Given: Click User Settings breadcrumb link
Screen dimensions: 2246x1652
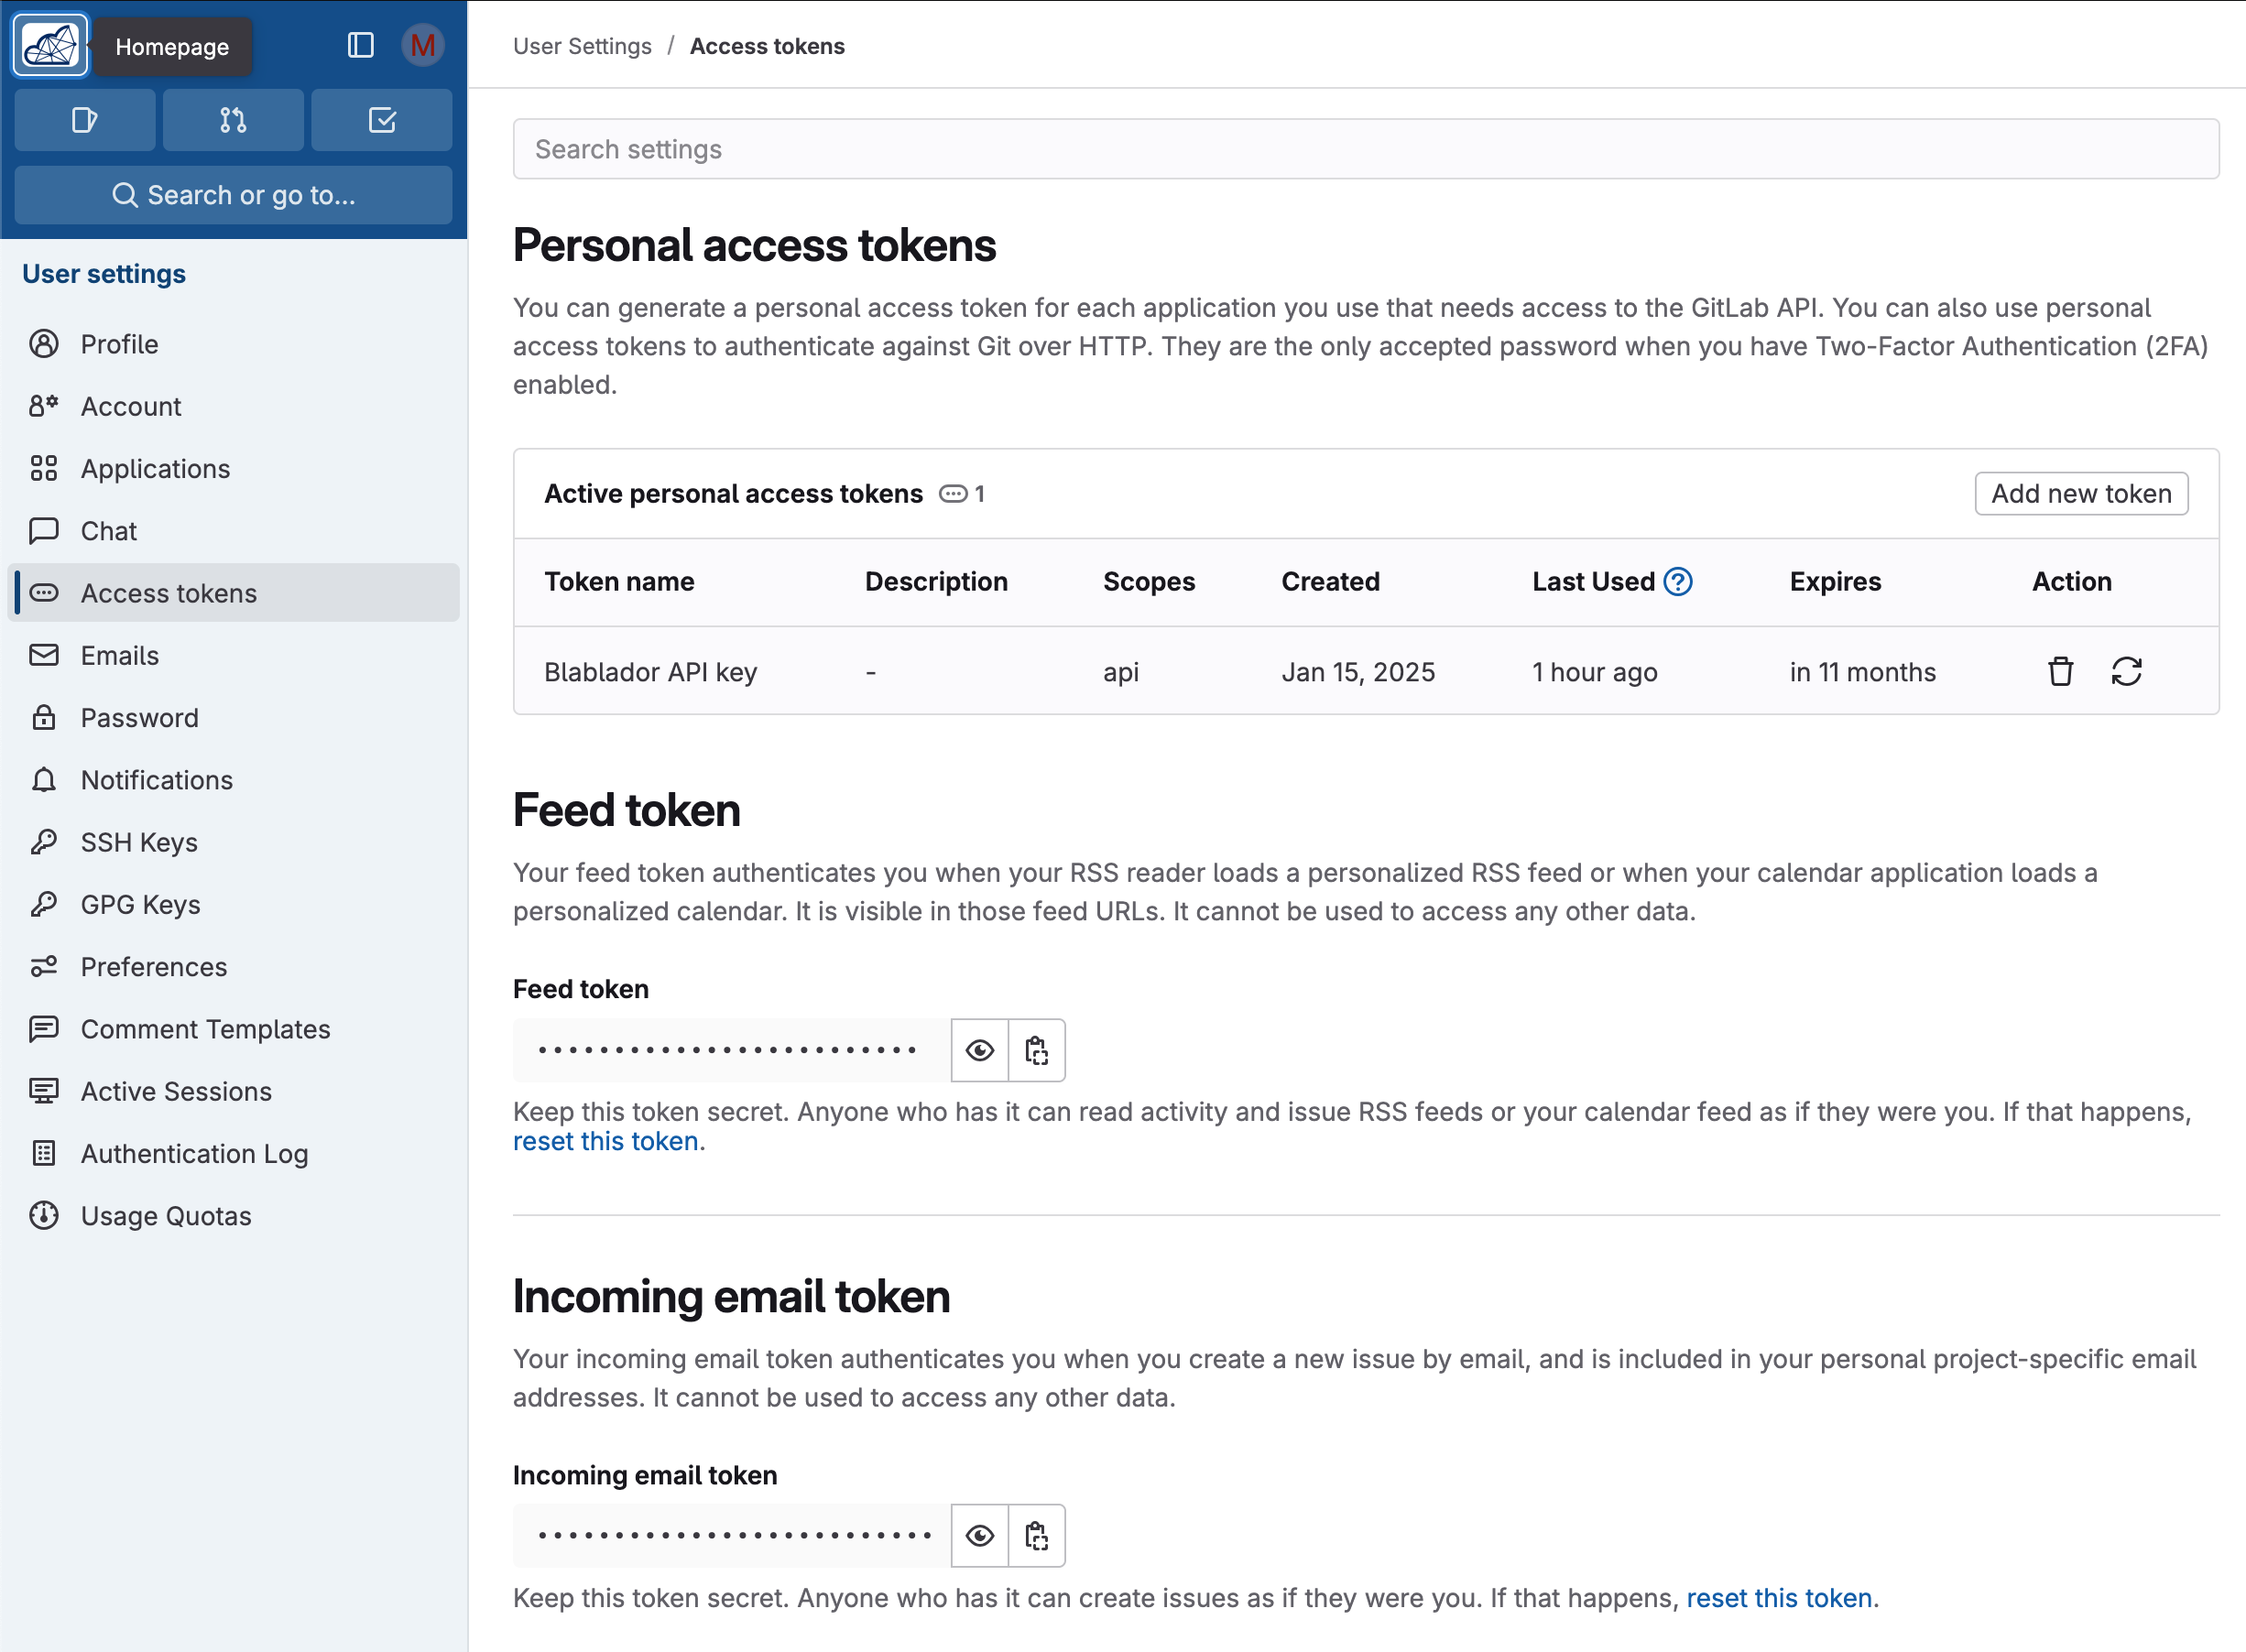Looking at the screenshot, I should 582,46.
